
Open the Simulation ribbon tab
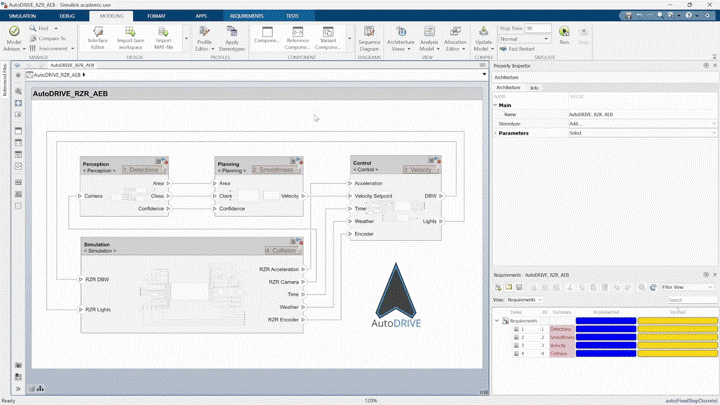pos(22,16)
